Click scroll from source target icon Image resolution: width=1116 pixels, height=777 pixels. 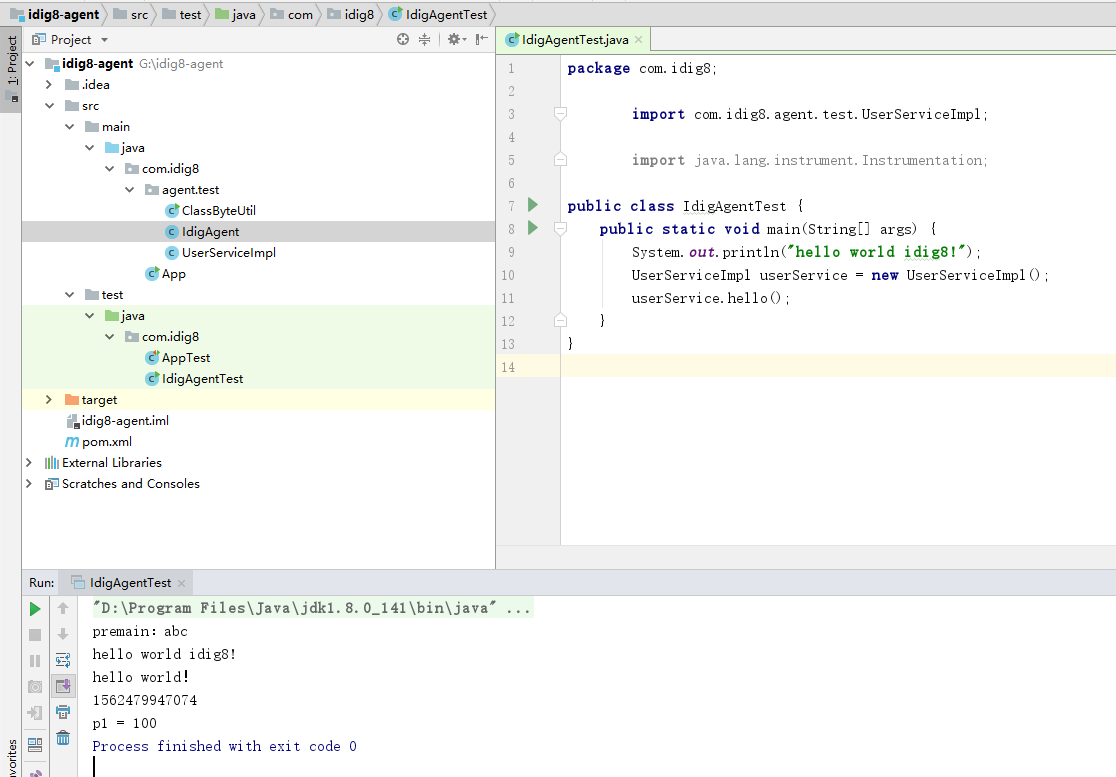[403, 40]
